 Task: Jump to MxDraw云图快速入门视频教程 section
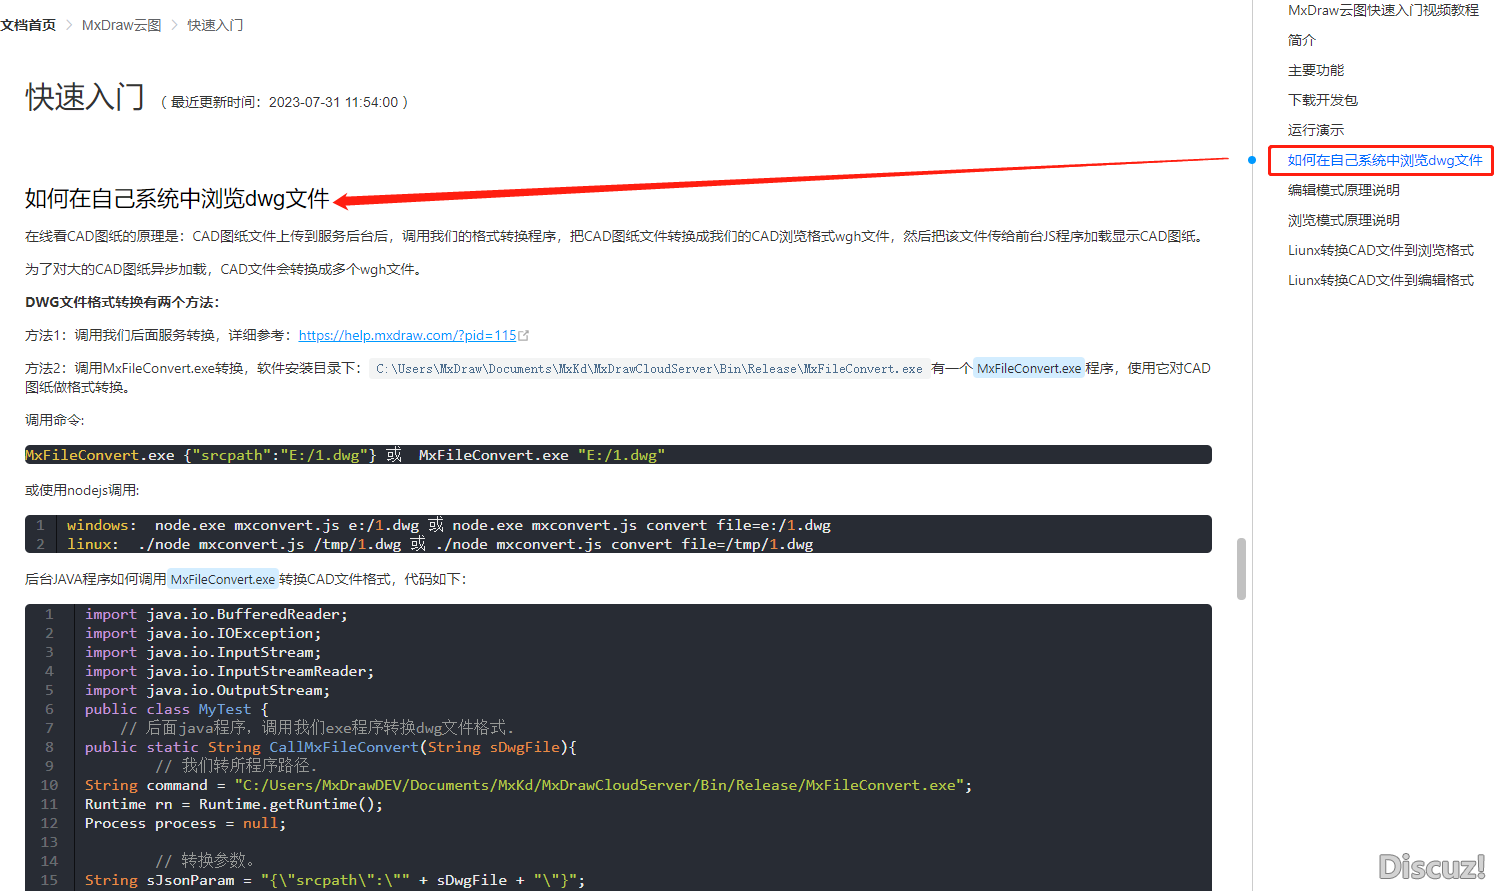[x=1383, y=10]
